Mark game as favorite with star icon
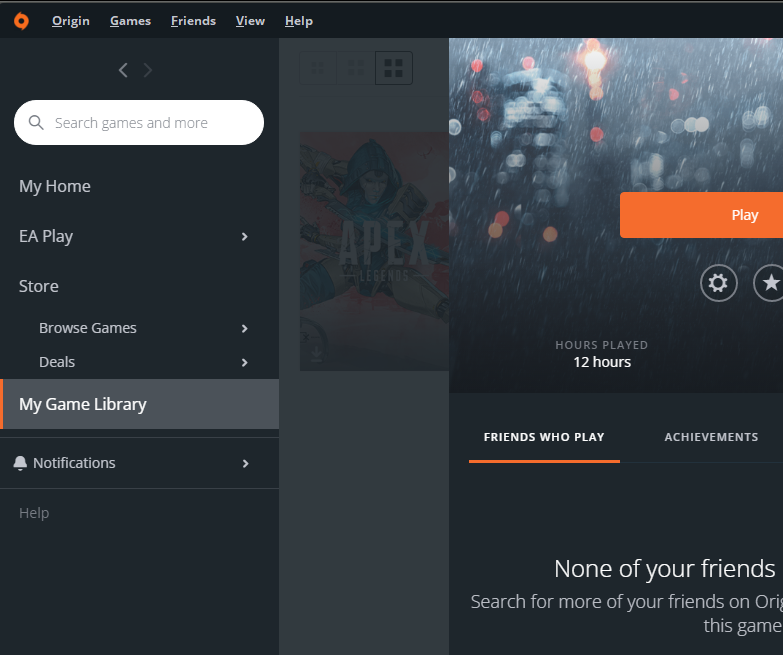Image resolution: width=783 pixels, height=655 pixels. coord(771,283)
